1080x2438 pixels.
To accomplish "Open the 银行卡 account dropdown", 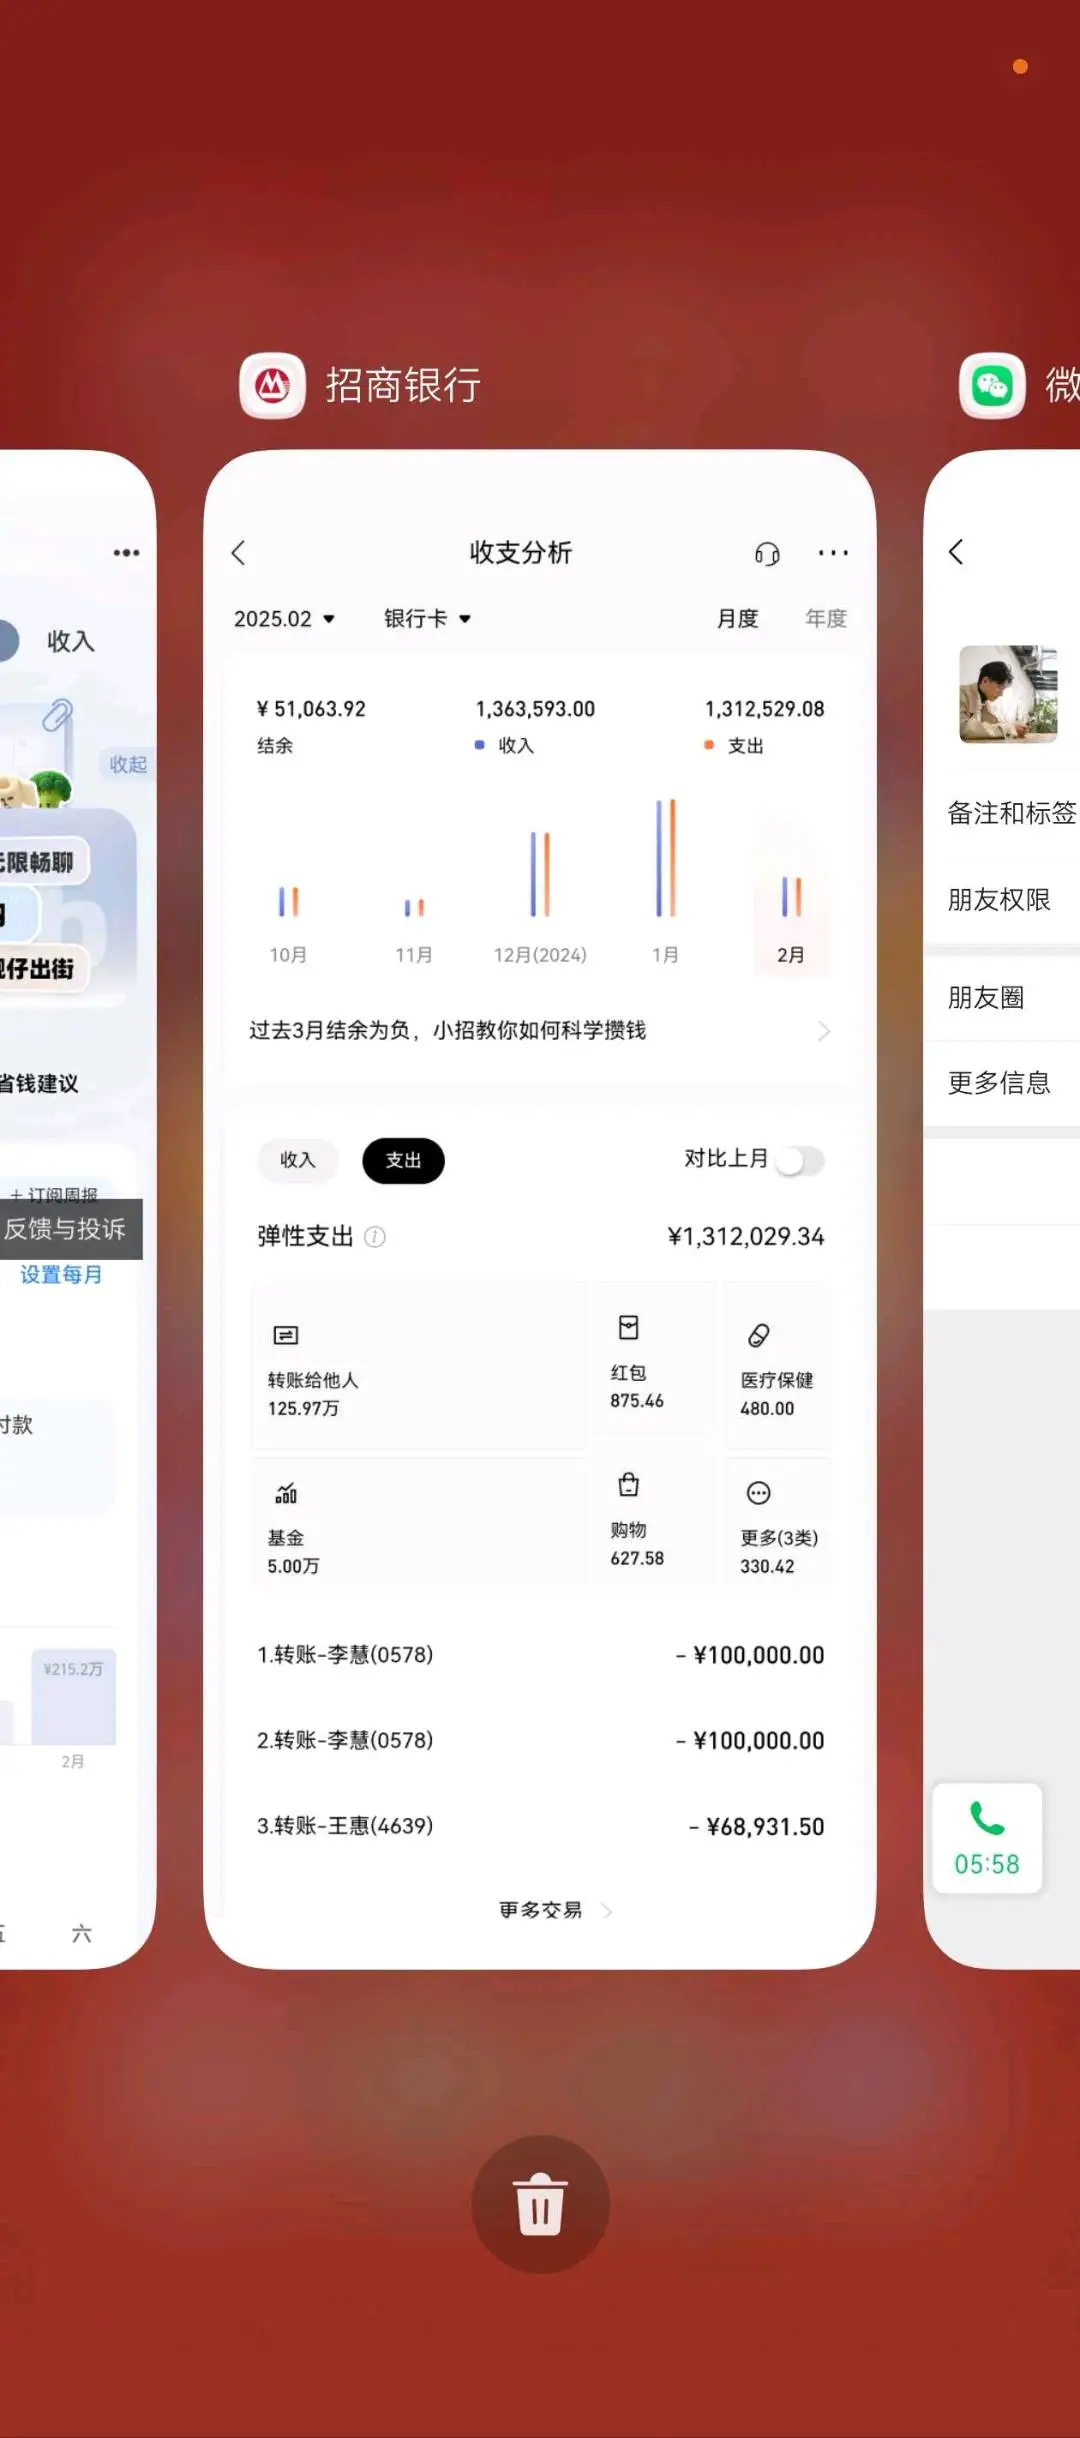I will [x=427, y=619].
